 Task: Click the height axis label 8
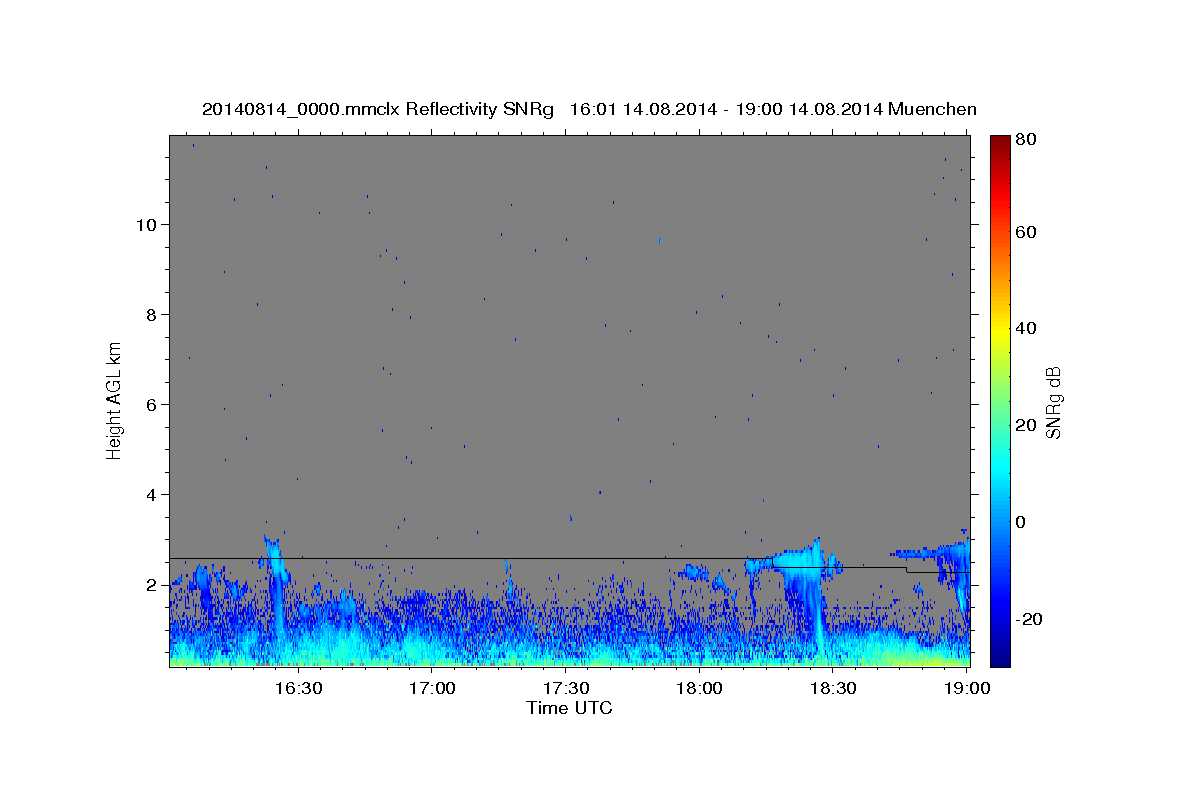151,314
